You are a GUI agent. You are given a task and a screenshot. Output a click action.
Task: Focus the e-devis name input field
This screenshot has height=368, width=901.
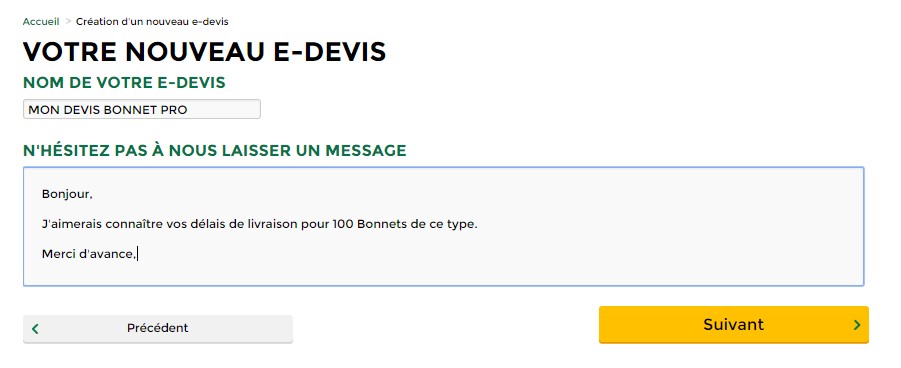pyautogui.click(x=142, y=109)
